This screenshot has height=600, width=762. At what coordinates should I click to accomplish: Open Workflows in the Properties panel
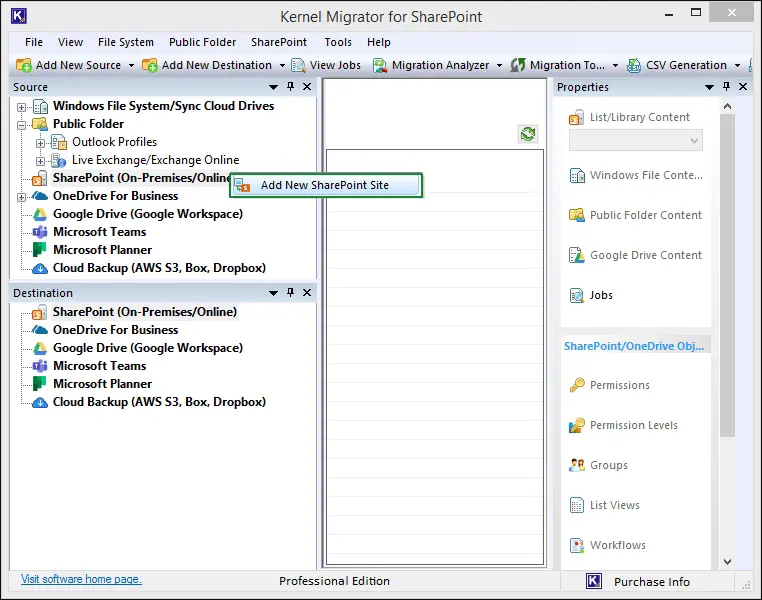tap(617, 545)
